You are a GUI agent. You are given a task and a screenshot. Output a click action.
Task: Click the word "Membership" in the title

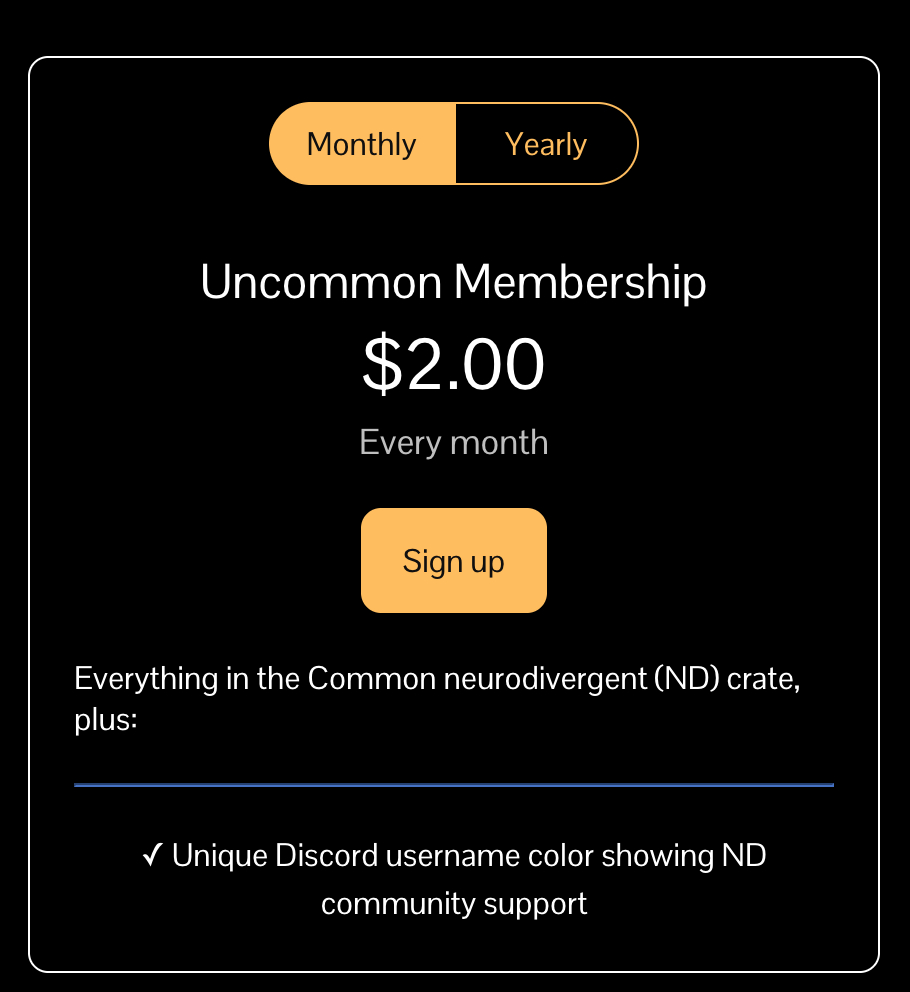[x=580, y=283]
